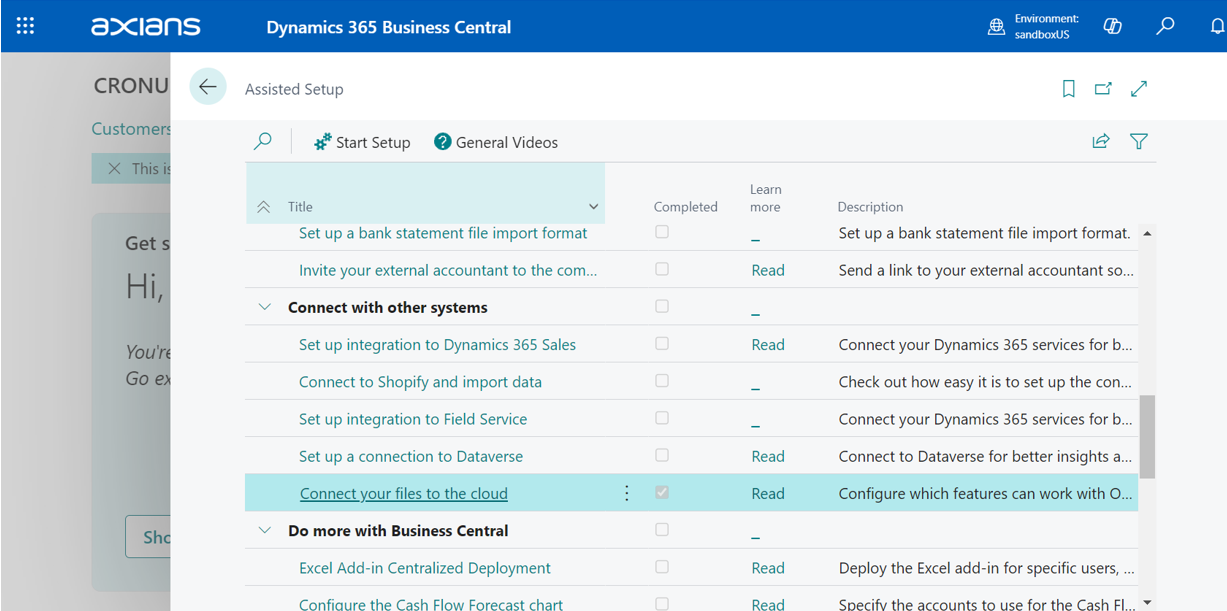Viewport: 1227px width, 611px height.
Task: Expand the page with the full-screen arrows icon
Action: click(x=1139, y=89)
